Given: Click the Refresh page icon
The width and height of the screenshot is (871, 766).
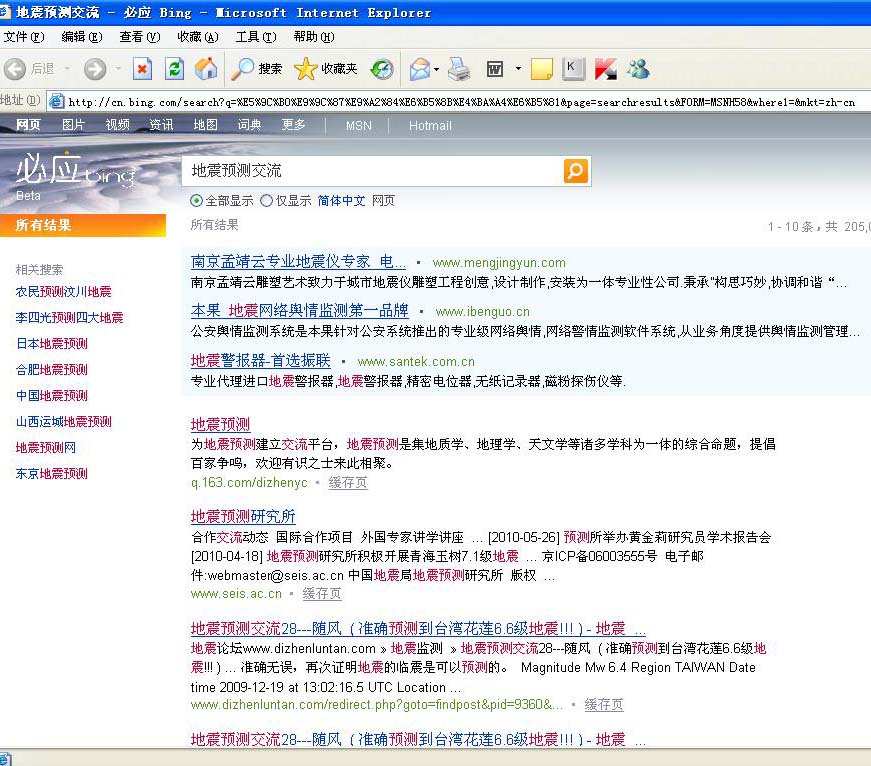Looking at the screenshot, I should click(174, 69).
